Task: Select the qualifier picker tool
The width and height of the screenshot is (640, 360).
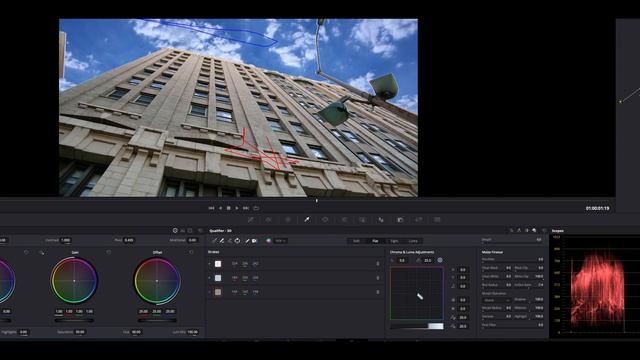Action: (x=214, y=241)
